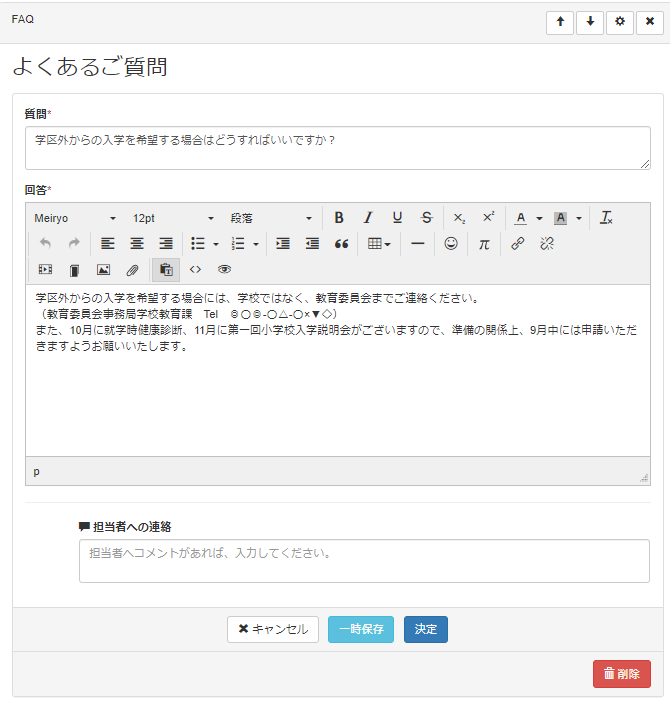Image resolution: width=670 pixels, height=703 pixels.
Task: Toggle the paste as text button
Action: pos(166,269)
